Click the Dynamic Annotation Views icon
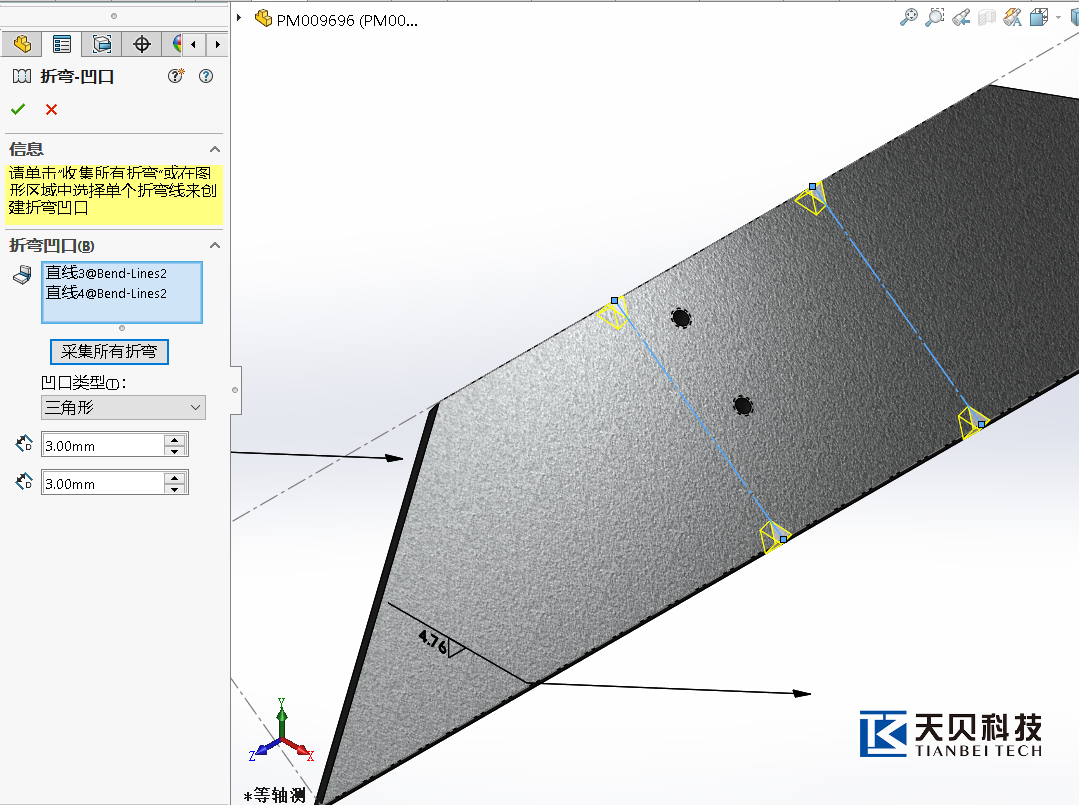The height and width of the screenshot is (805, 1079). pos(1013,17)
